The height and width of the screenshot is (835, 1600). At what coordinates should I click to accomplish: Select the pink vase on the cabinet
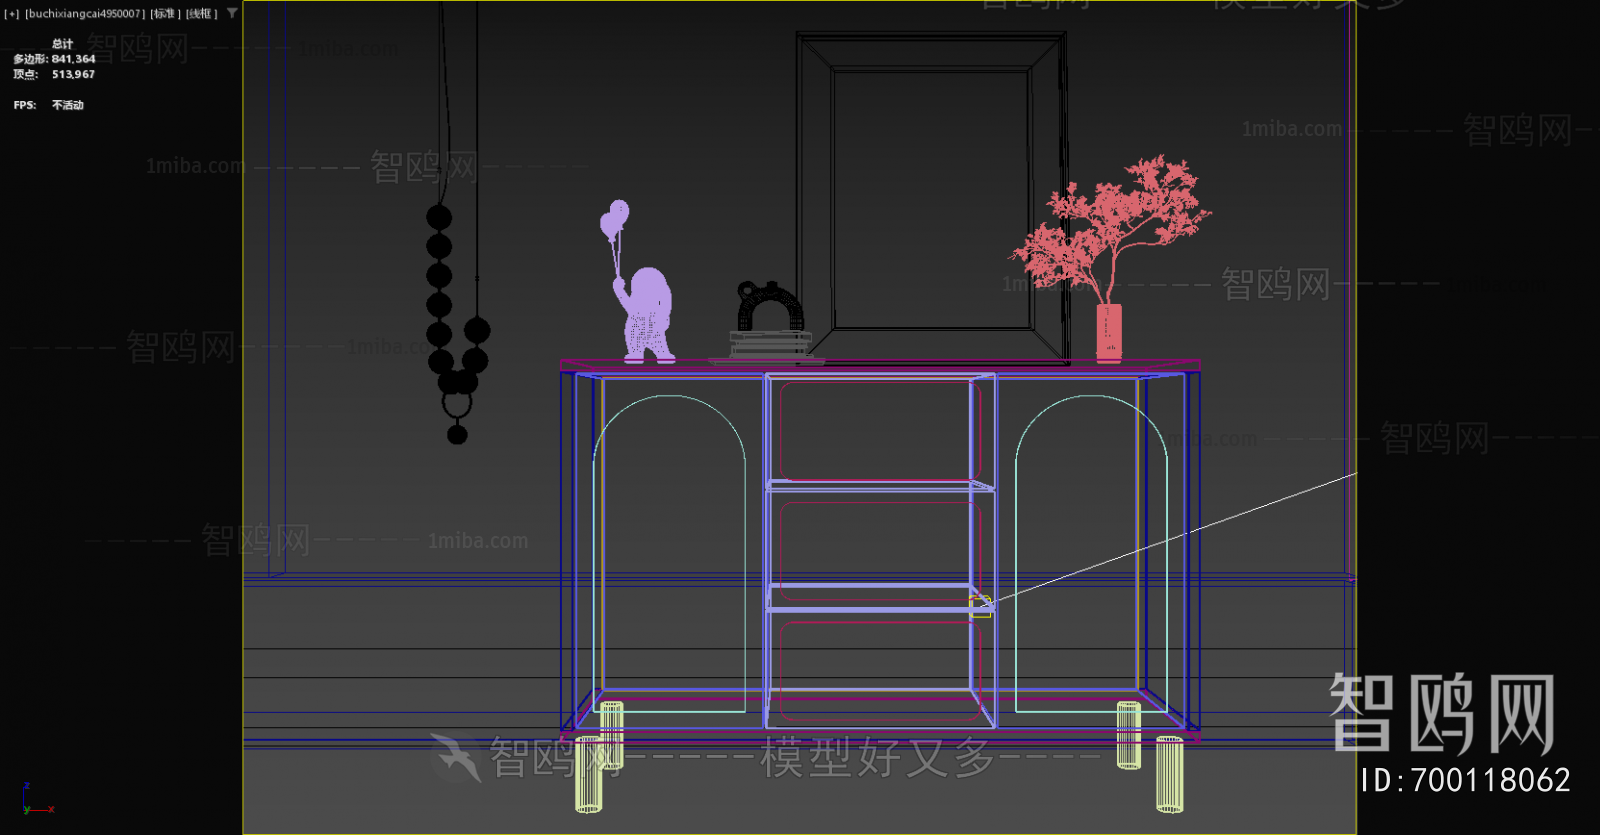pyautogui.click(x=1109, y=332)
